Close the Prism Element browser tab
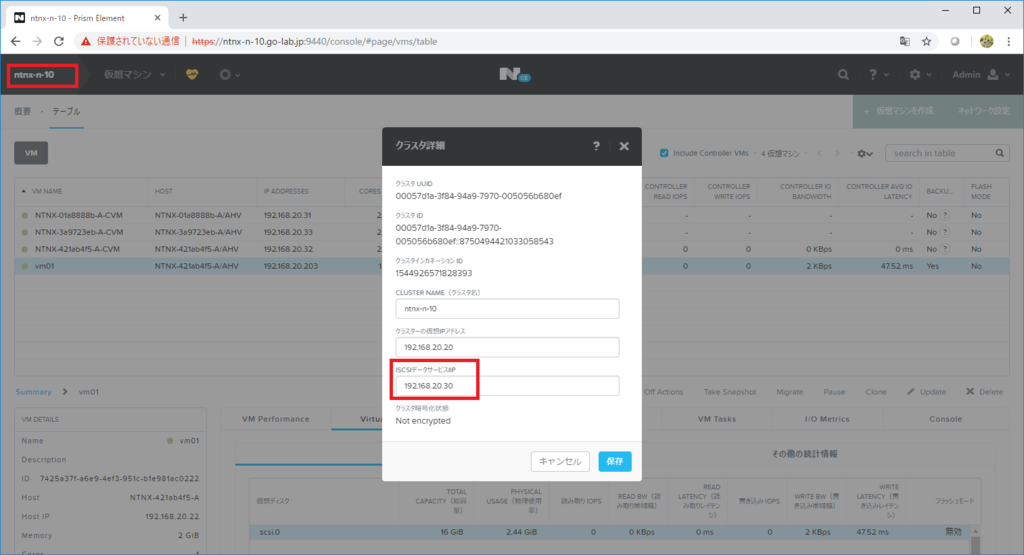 pyautogui.click(x=157, y=18)
